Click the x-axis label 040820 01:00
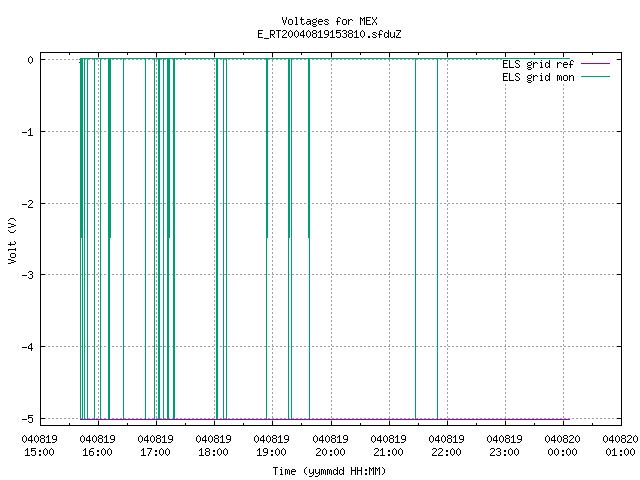This screenshot has width=640, height=480. coord(620,446)
